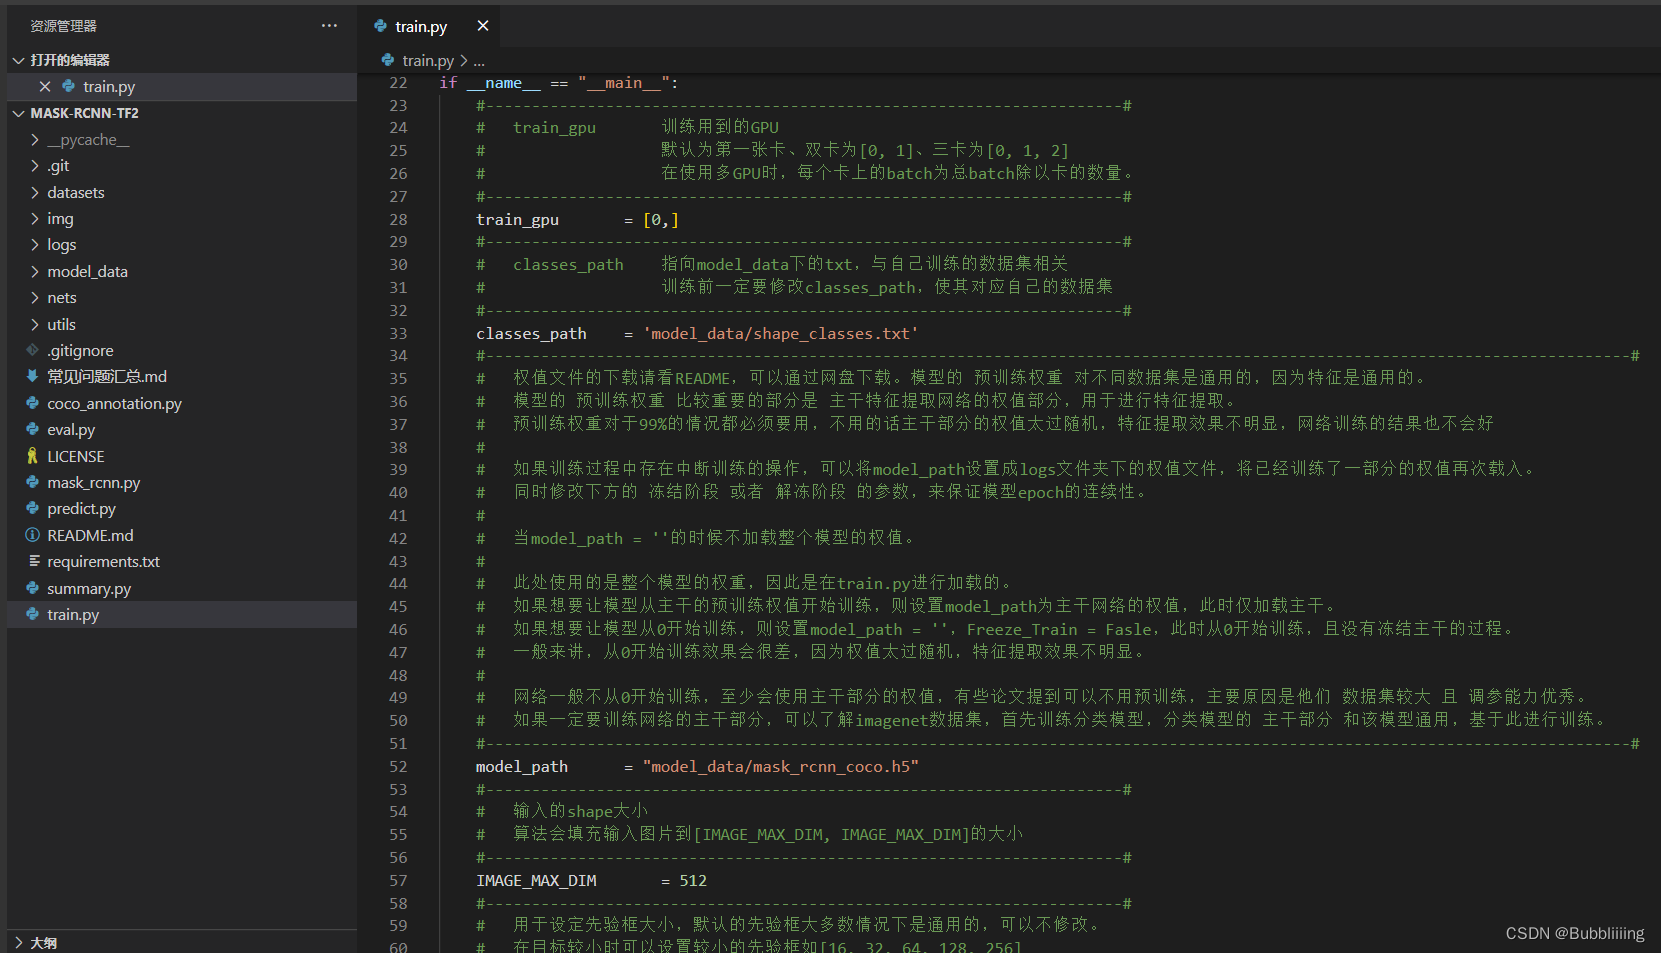Open coco_annotation.py file
This screenshot has height=953, width=1661.
tap(114, 404)
